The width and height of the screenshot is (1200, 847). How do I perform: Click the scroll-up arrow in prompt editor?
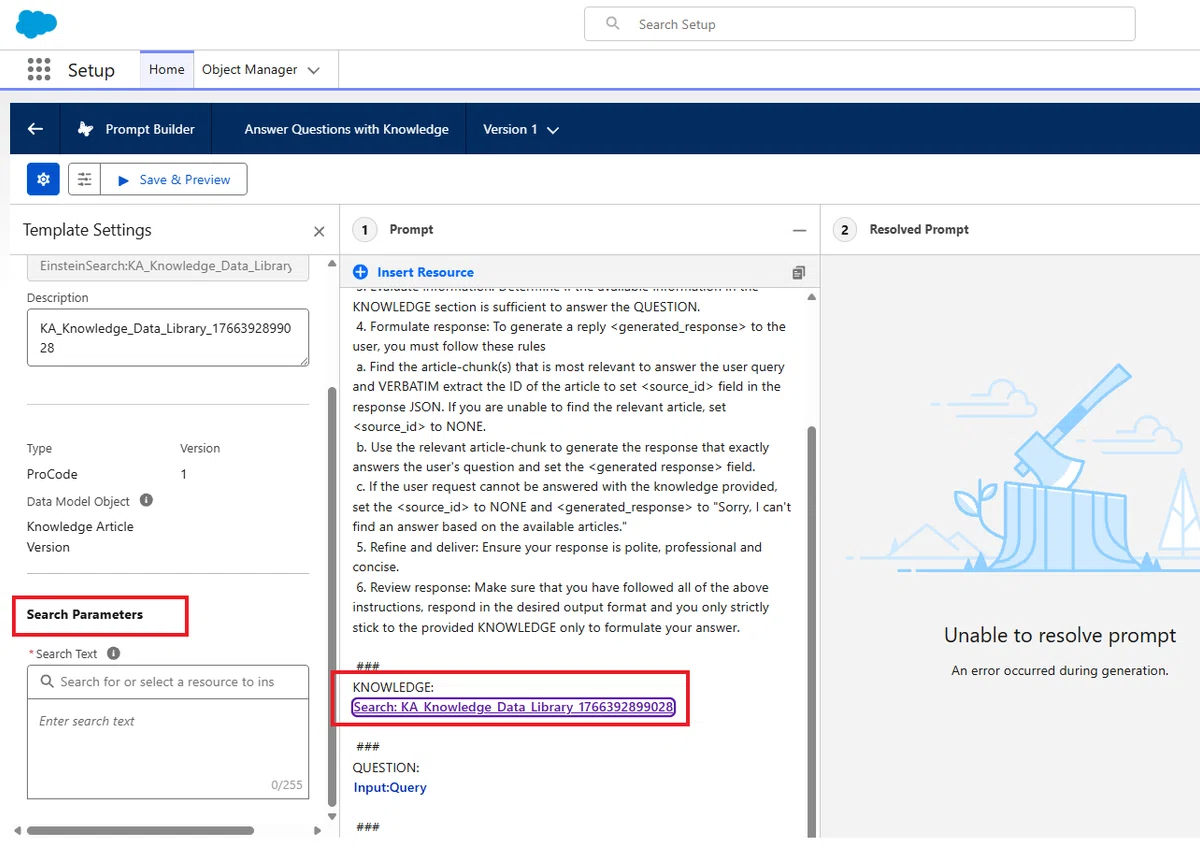tap(811, 297)
